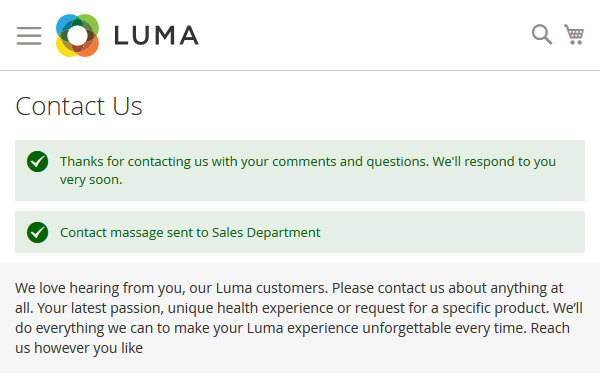Click the green Sales Department notification box
600x381 pixels.
[x=300, y=232]
